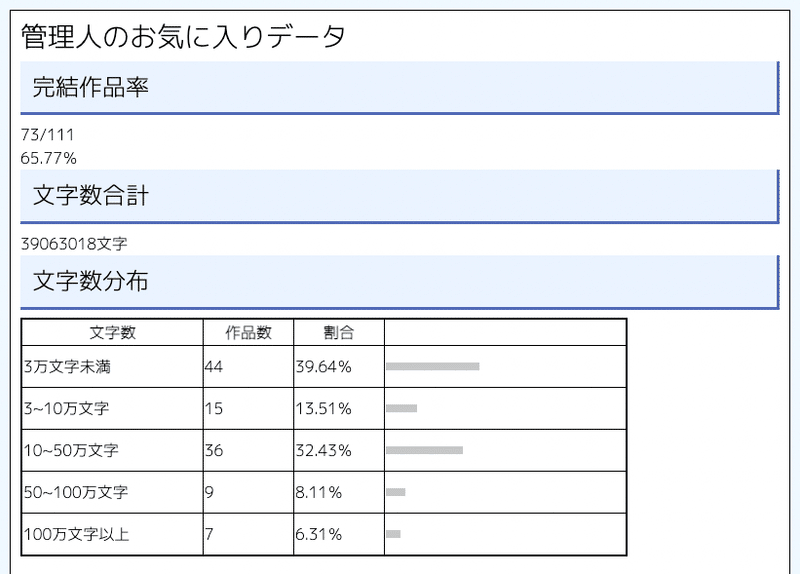Select the 3万文字未満 row label
This screenshot has width=800, height=574.
tap(67, 366)
